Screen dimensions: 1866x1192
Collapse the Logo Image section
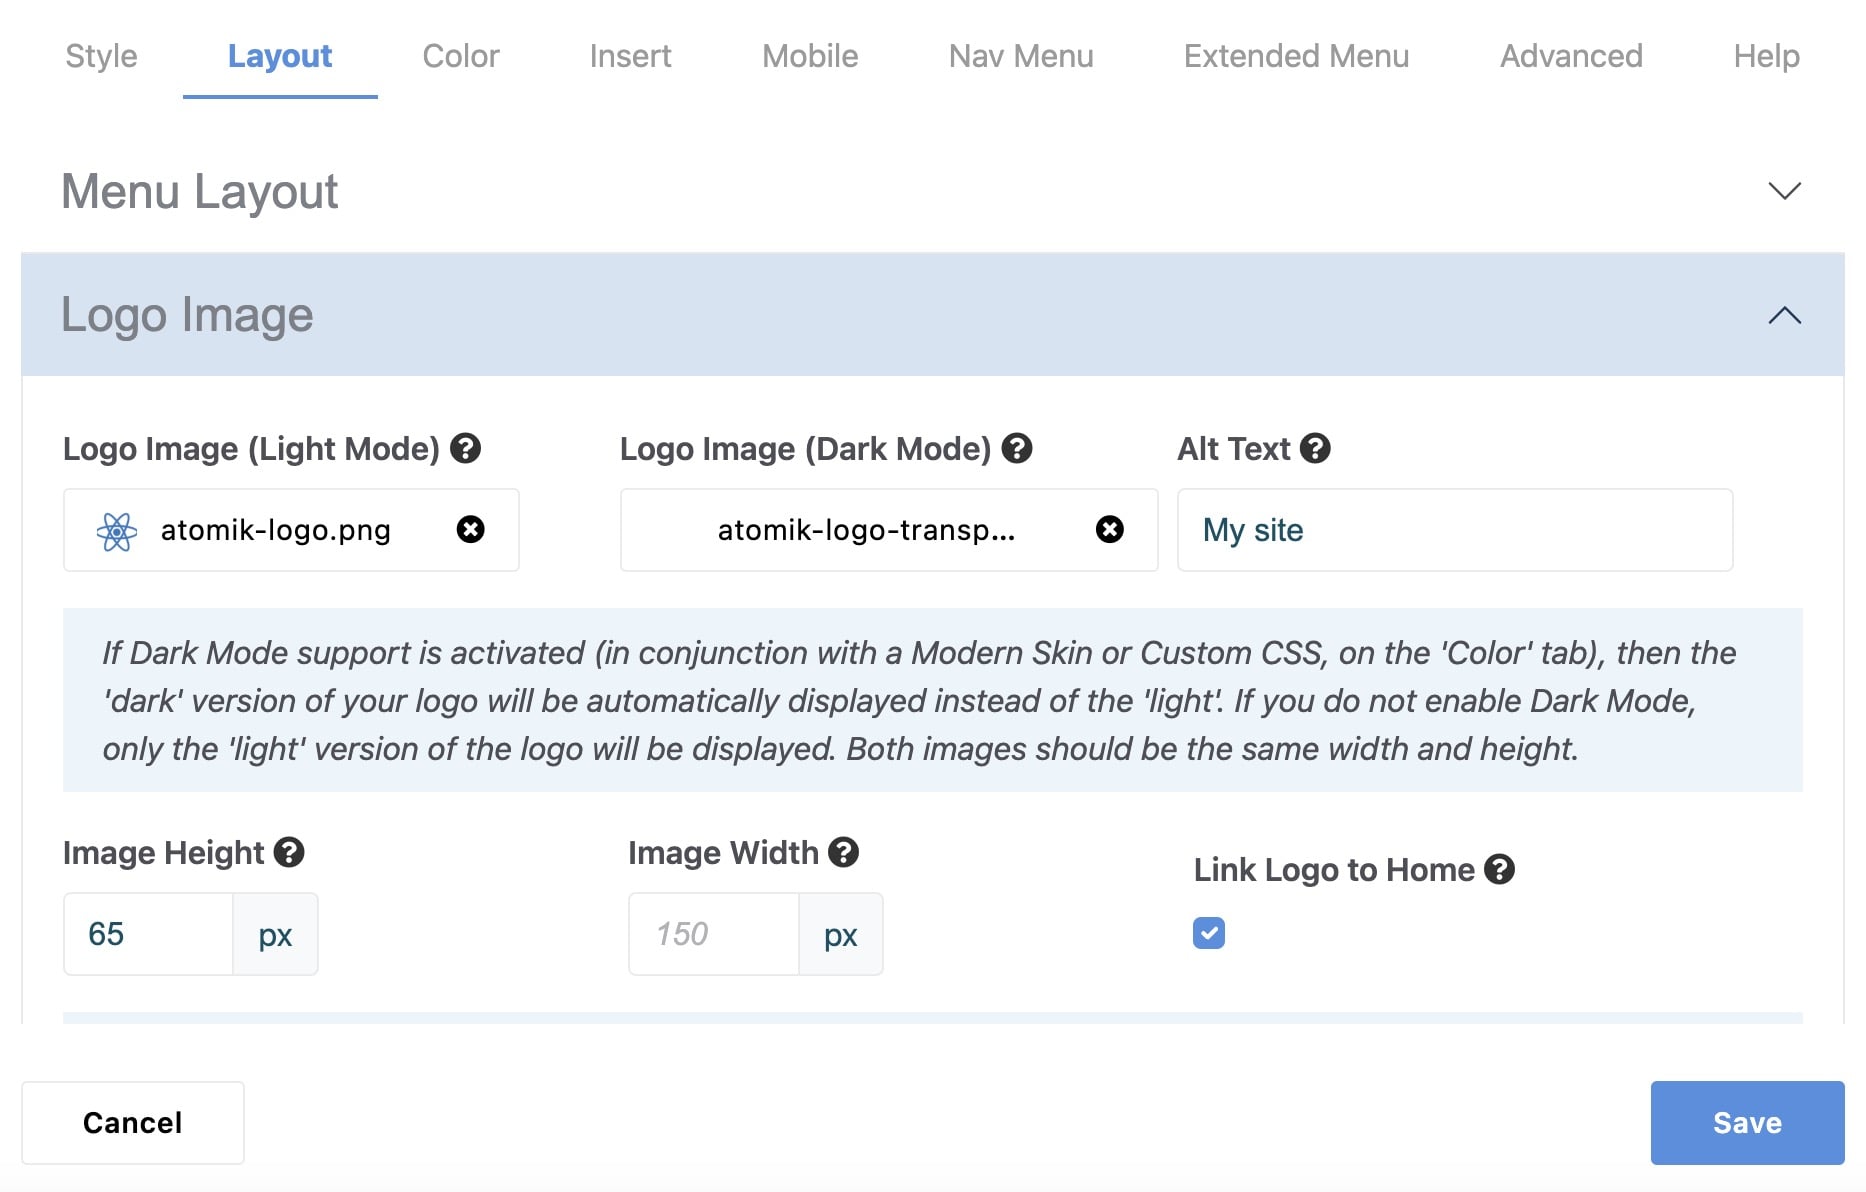(1784, 315)
